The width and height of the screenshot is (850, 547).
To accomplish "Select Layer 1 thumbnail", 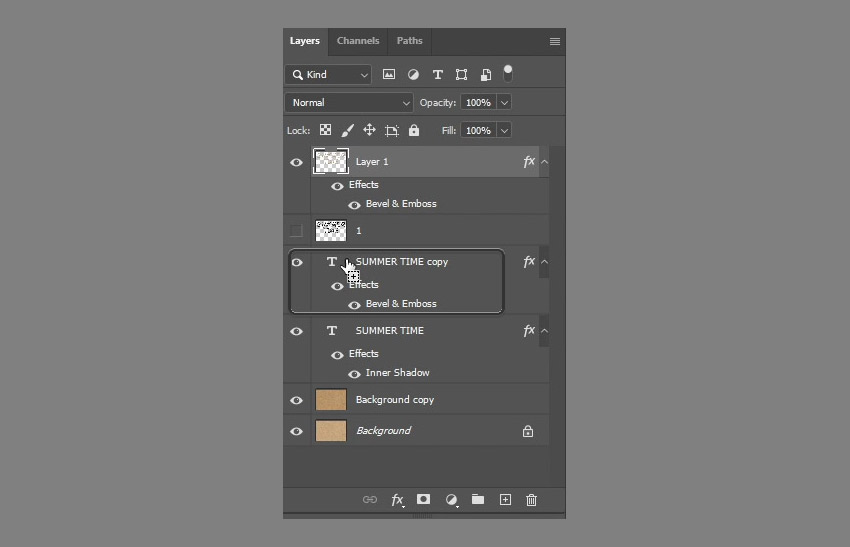I will tap(331, 162).
